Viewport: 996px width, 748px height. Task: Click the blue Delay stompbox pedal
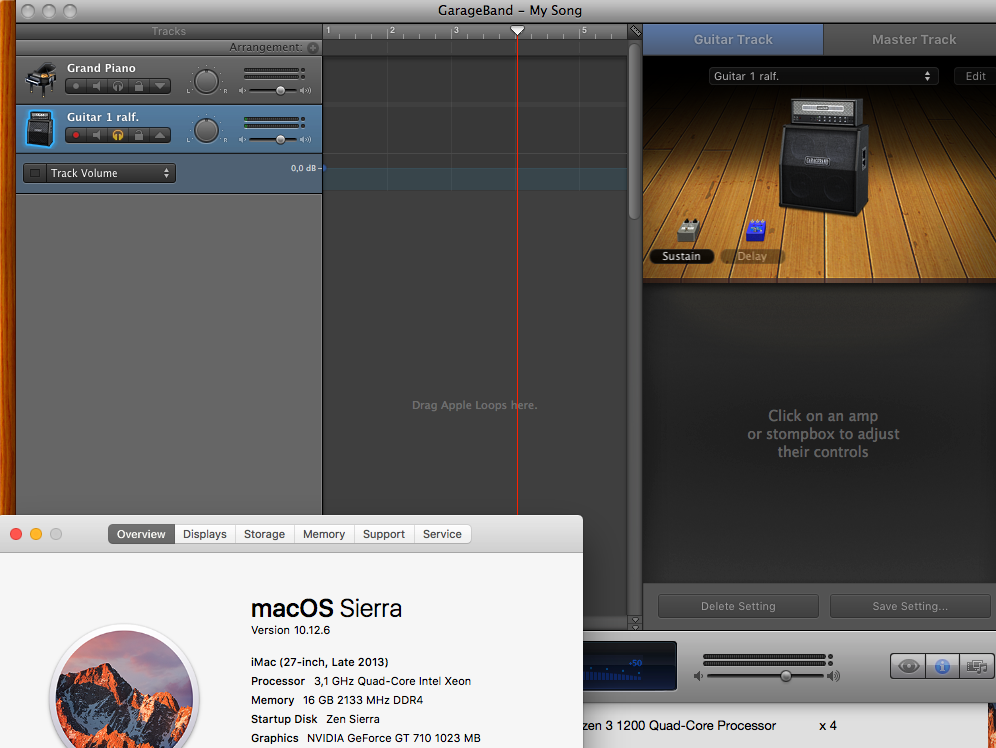(756, 231)
